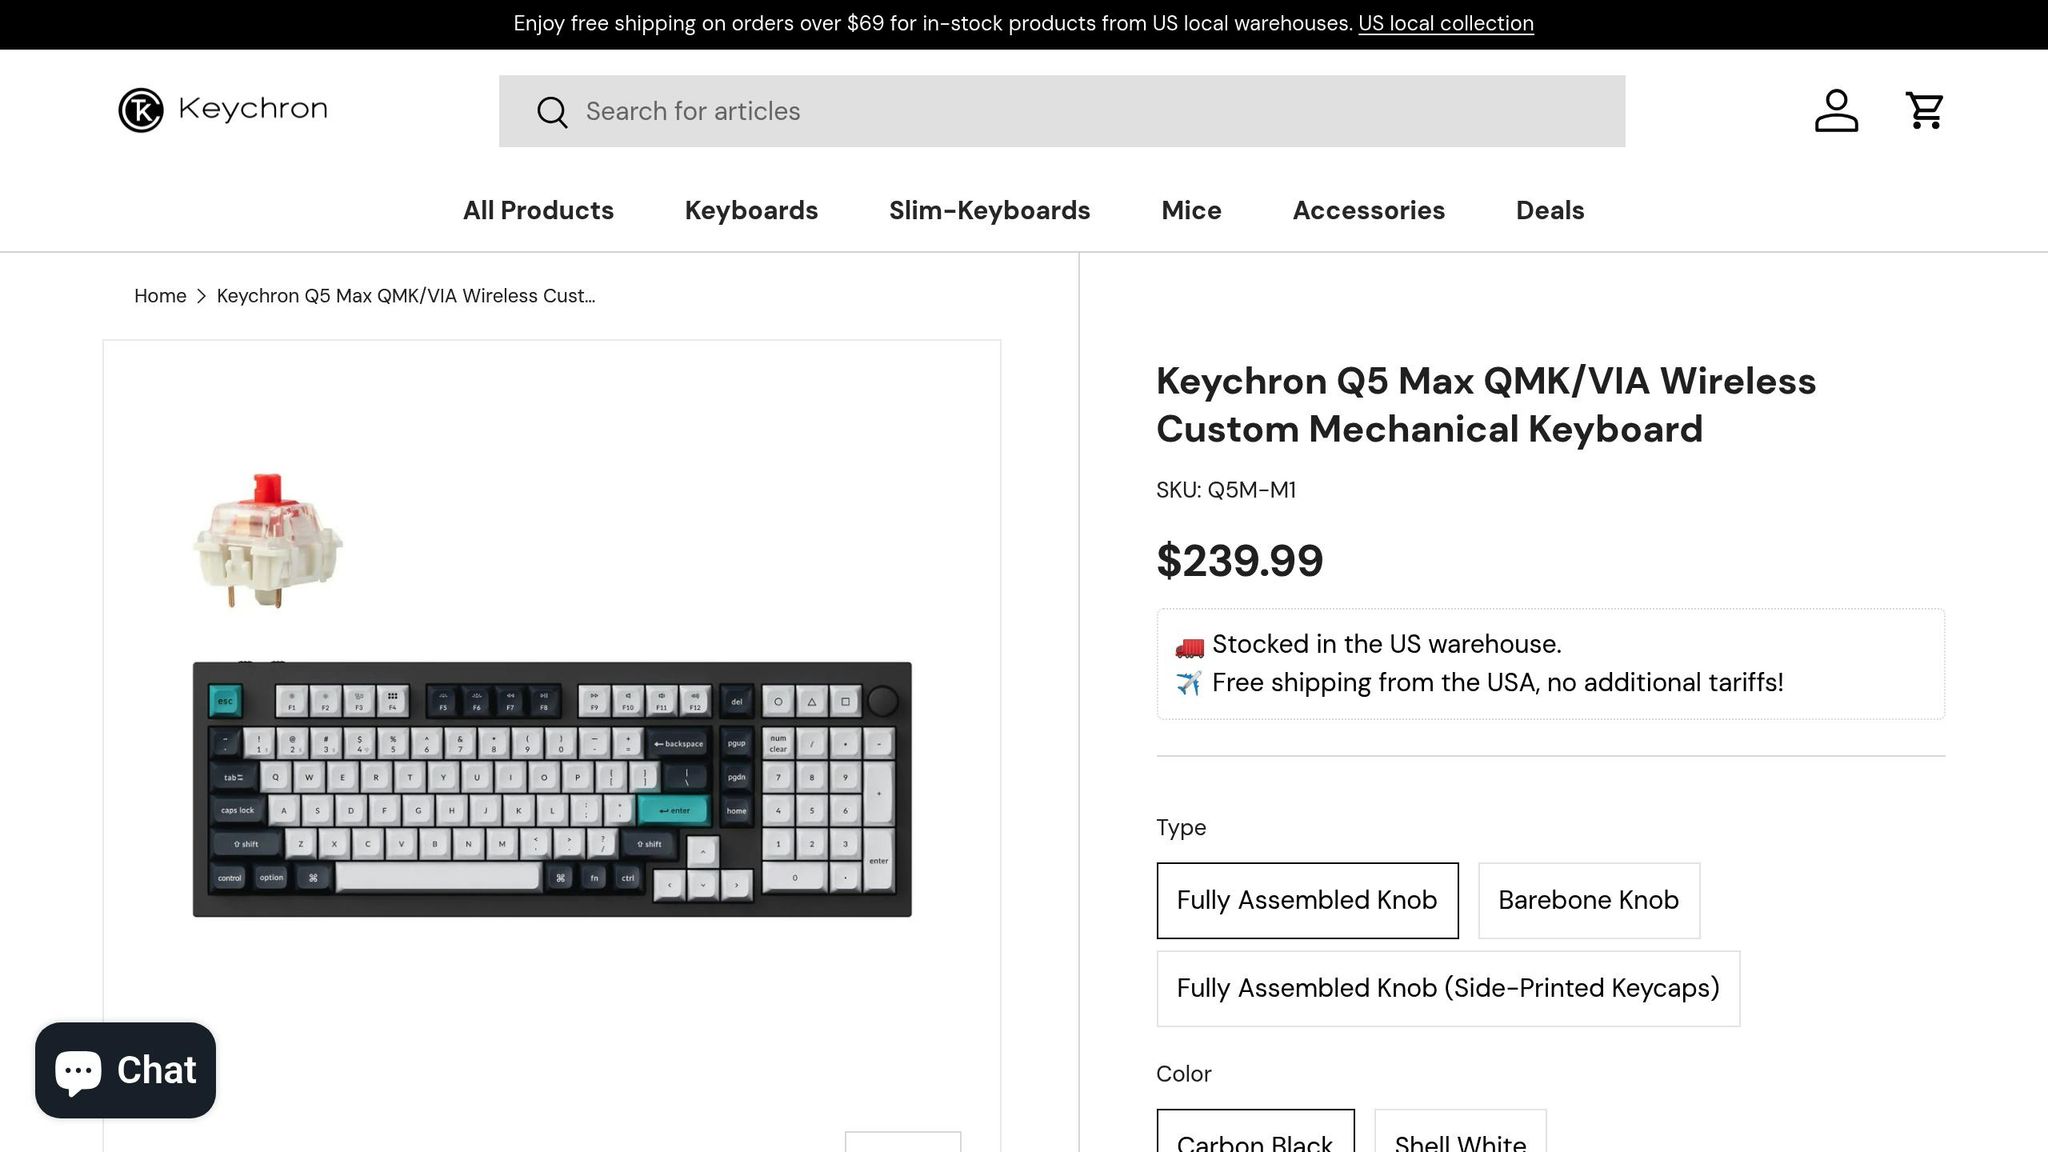Choose Fully Assembled Knob with Side-Printed Keycaps

pos(1447,988)
